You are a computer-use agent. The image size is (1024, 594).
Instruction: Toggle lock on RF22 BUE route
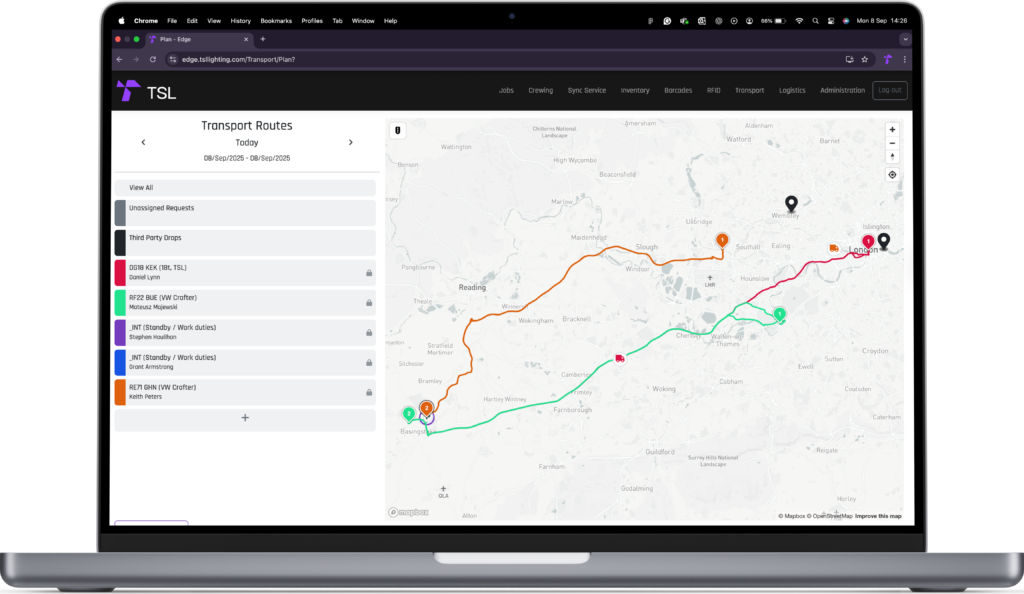click(369, 303)
